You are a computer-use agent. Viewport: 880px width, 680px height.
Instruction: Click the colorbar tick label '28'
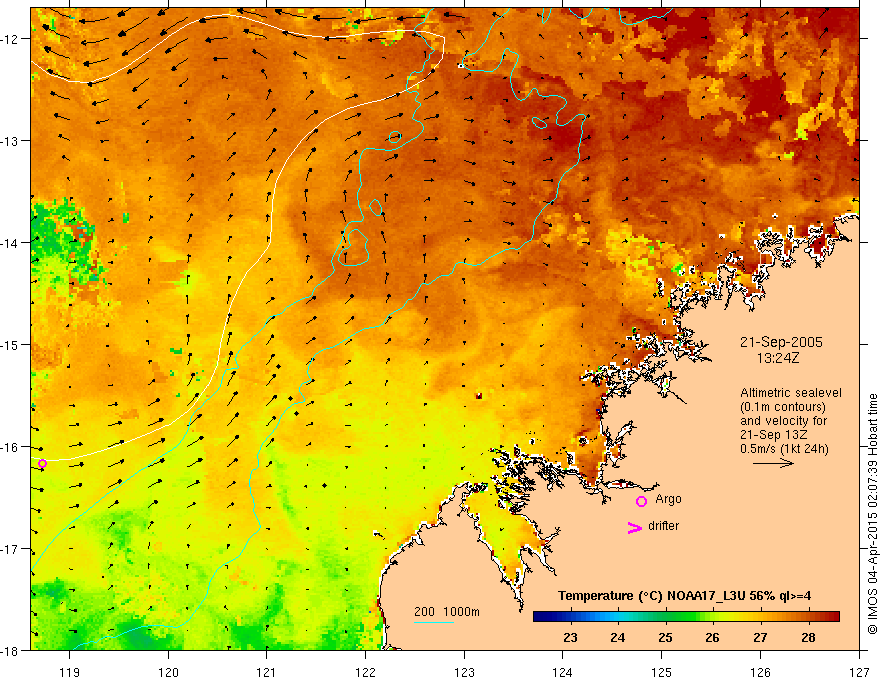click(x=808, y=638)
